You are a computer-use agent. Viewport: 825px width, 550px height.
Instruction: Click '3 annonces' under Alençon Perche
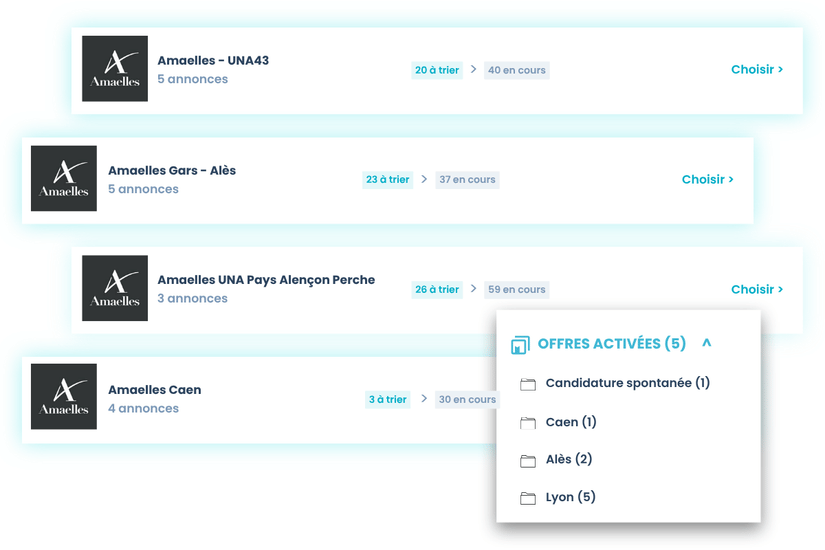click(193, 298)
